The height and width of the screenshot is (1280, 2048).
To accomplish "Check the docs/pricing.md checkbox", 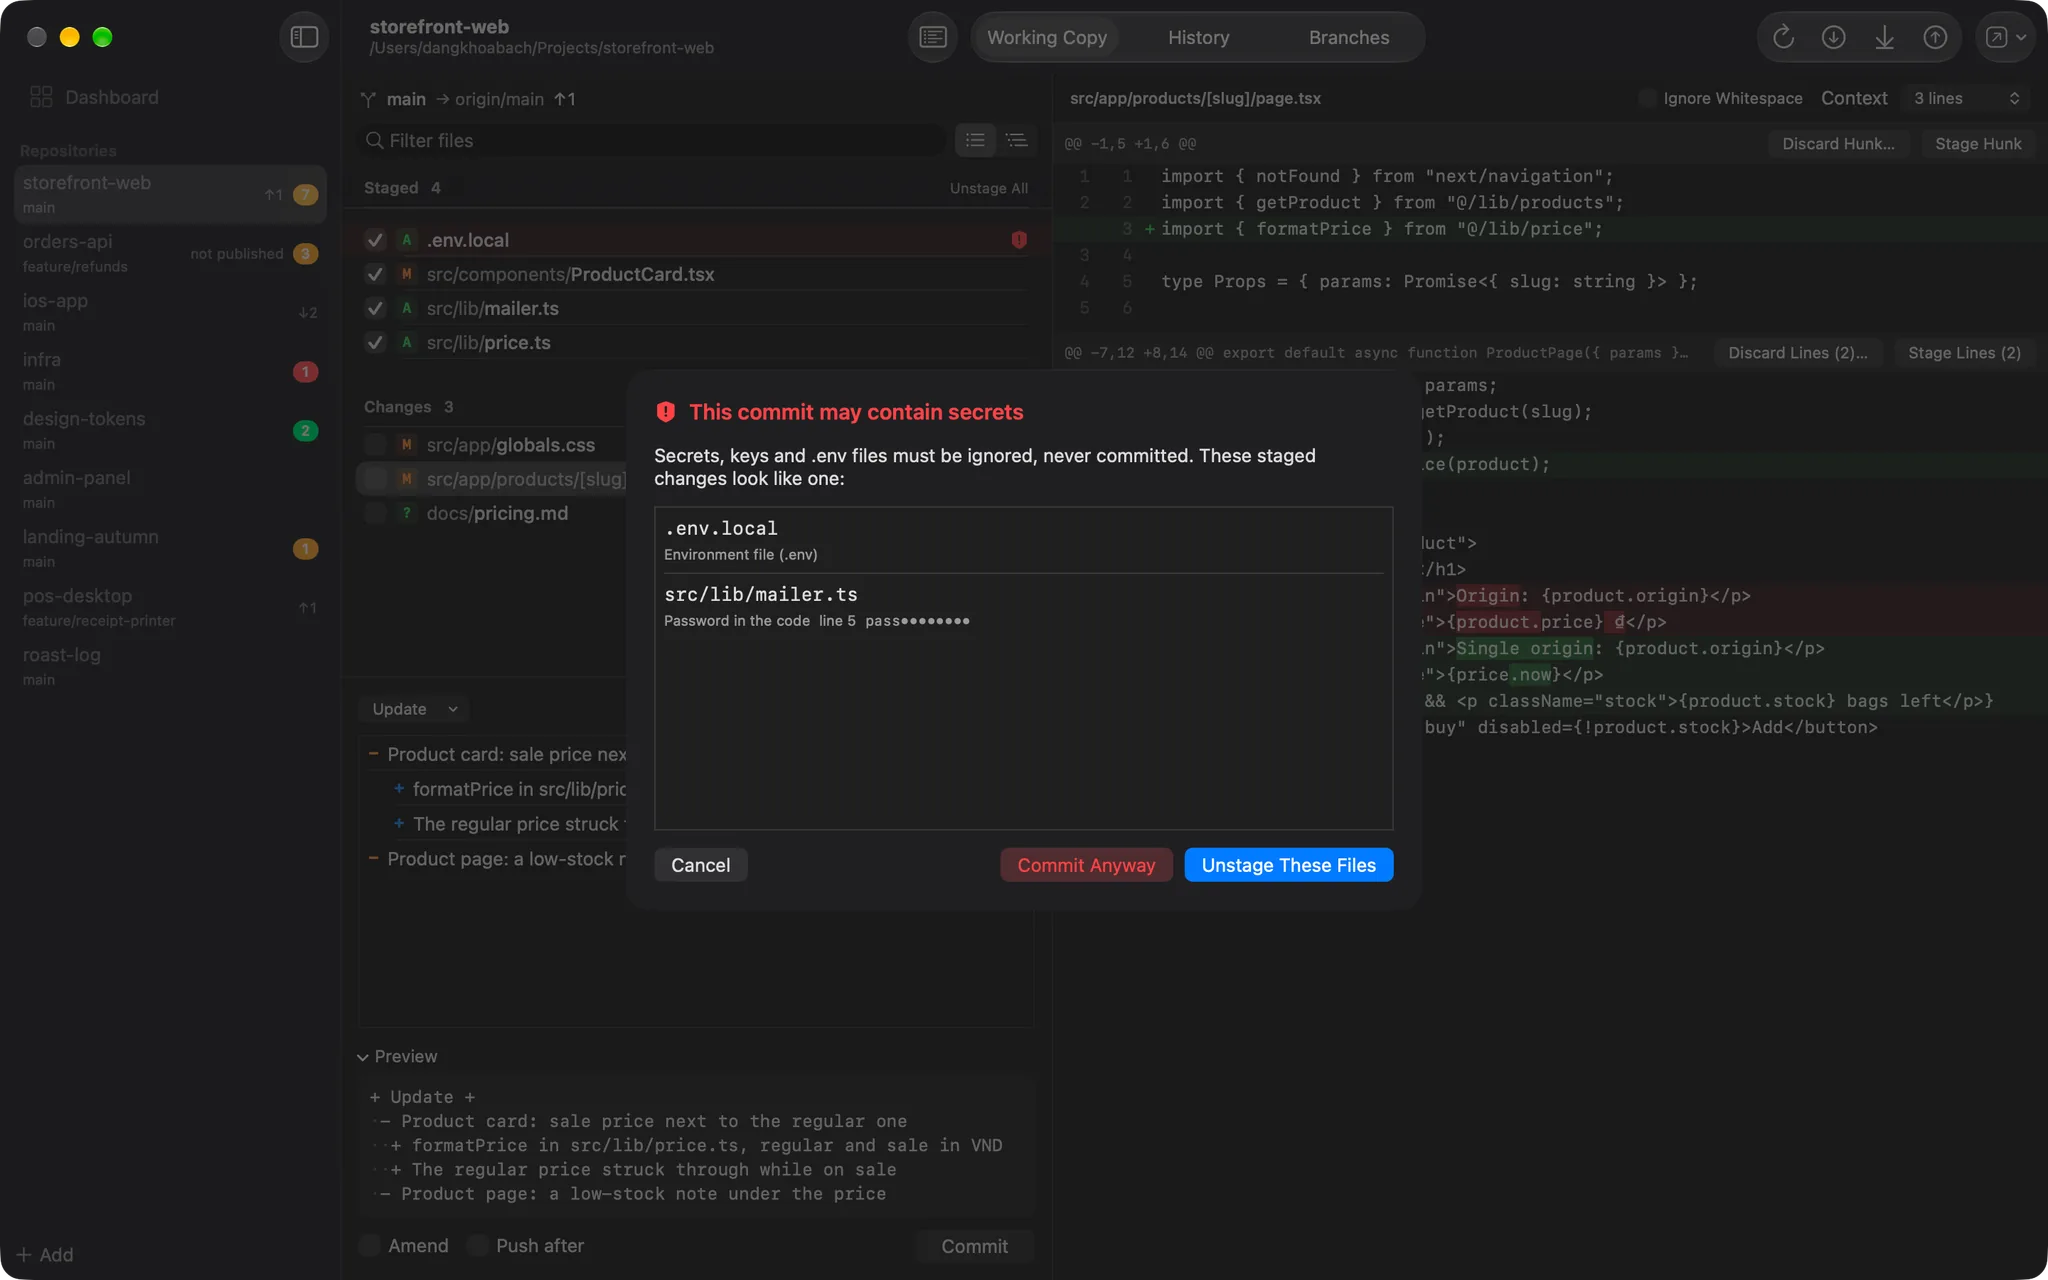I will tap(375, 513).
